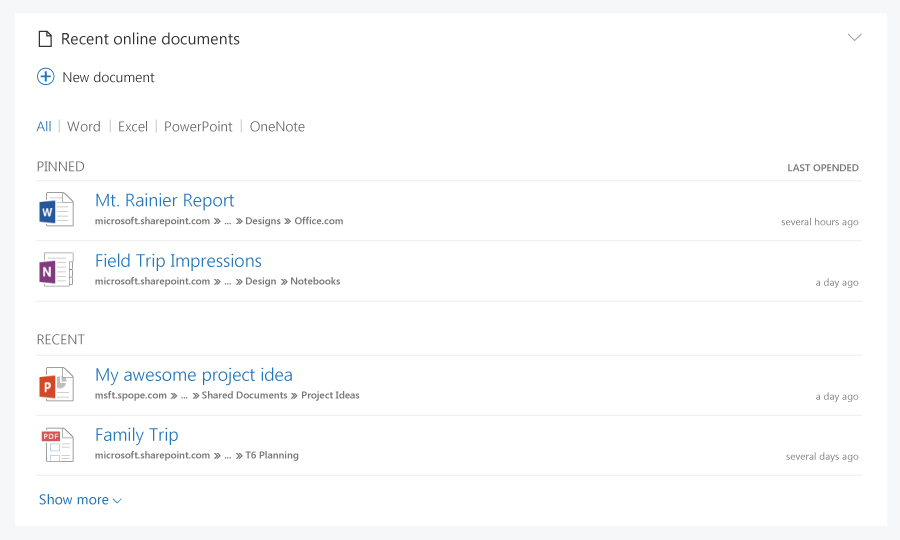Select the All filter tab
The image size is (900, 540).
(x=44, y=127)
